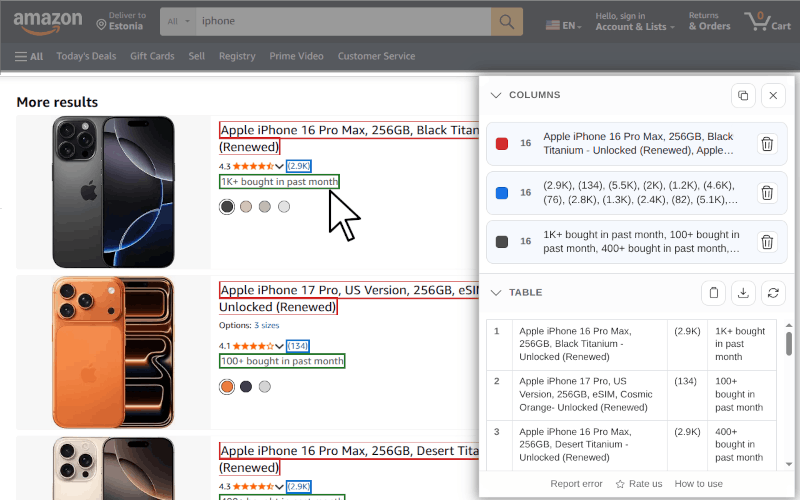Select white swatch on Black Titanium iPhone listing
The height and width of the screenshot is (500, 800).
click(x=284, y=207)
